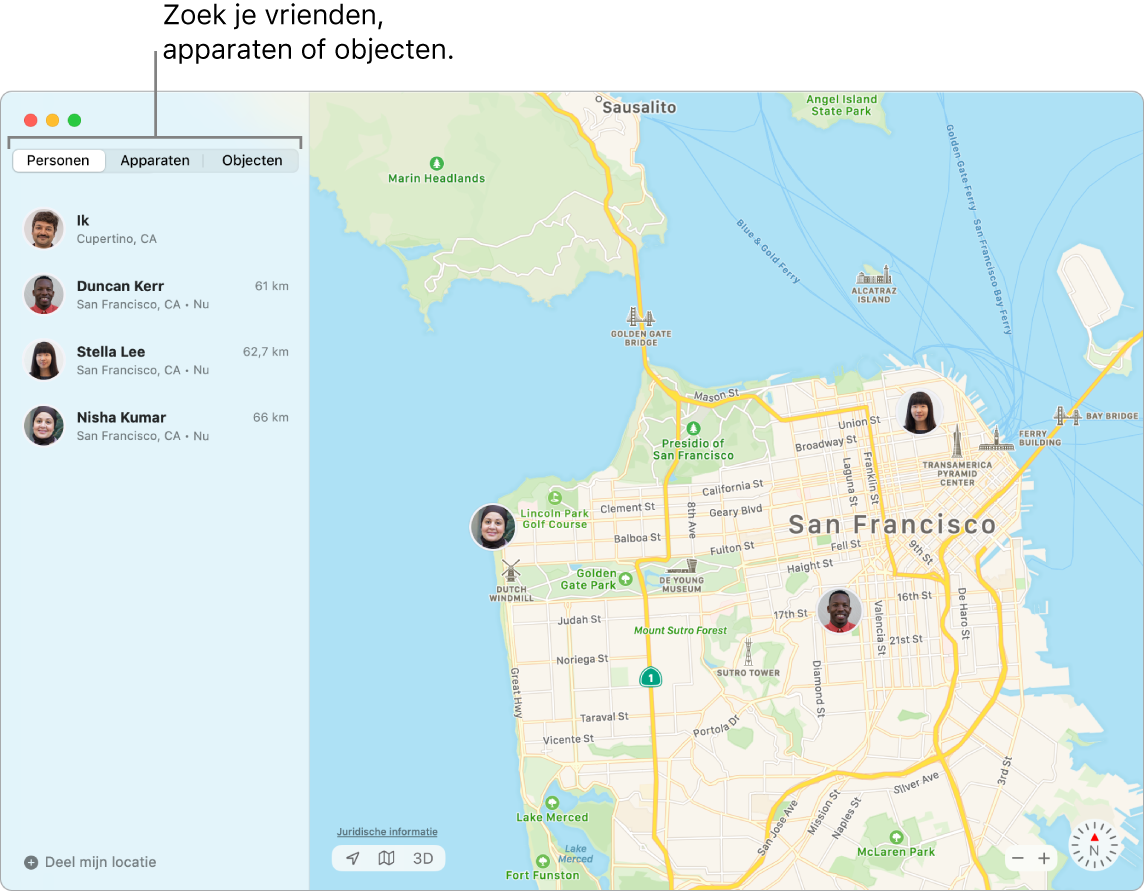
Task: Select the current location arrow icon
Action: point(352,858)
